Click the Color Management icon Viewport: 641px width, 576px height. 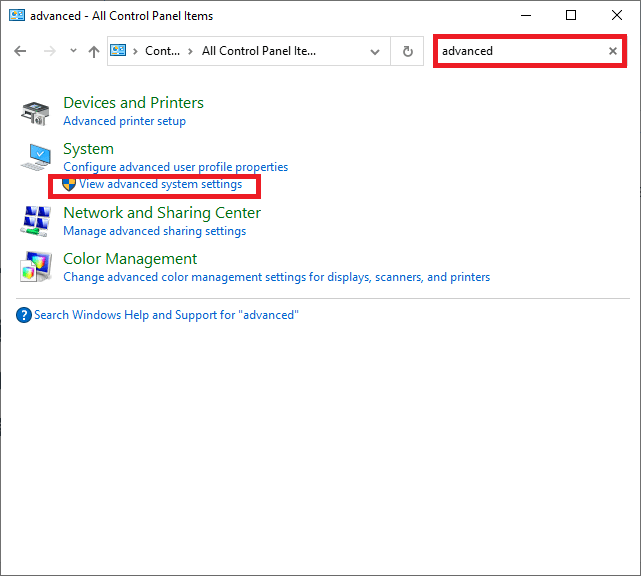[x=36, y=267]
